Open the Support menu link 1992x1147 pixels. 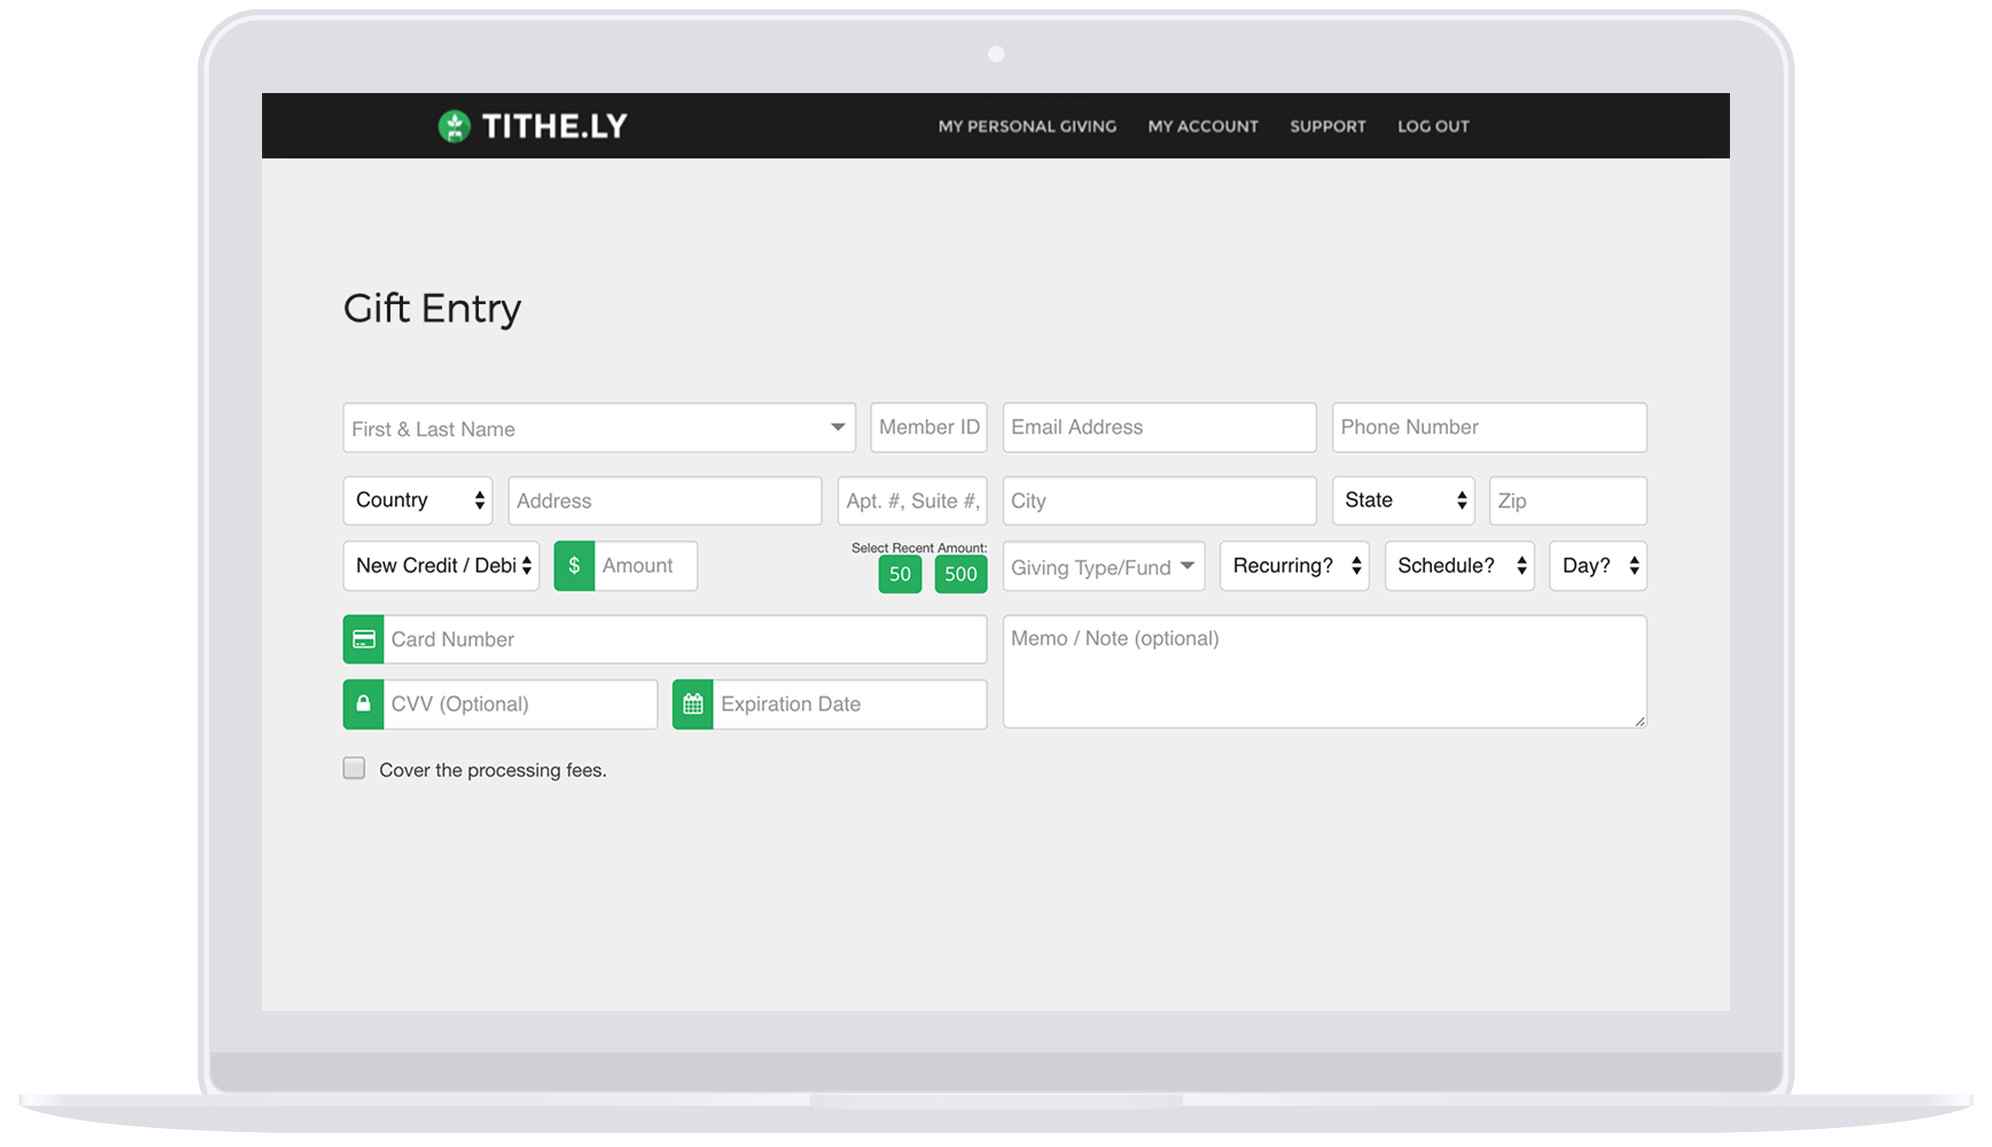(x=1328, y=126)
